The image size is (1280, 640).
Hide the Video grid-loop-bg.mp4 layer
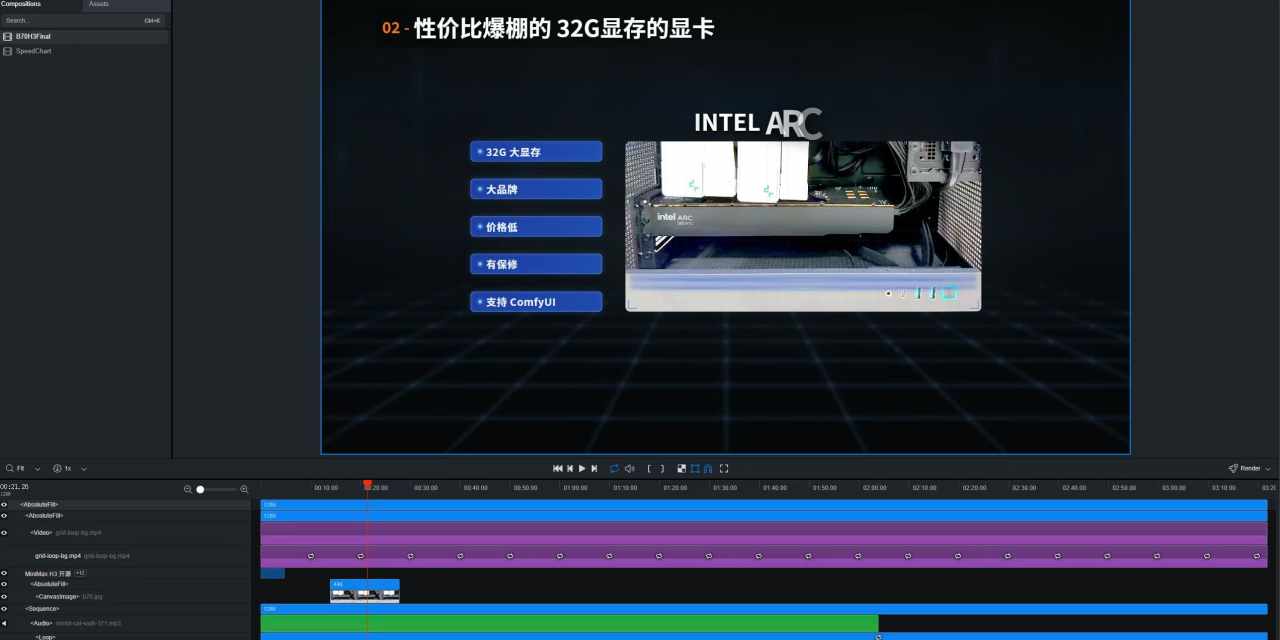4,533
